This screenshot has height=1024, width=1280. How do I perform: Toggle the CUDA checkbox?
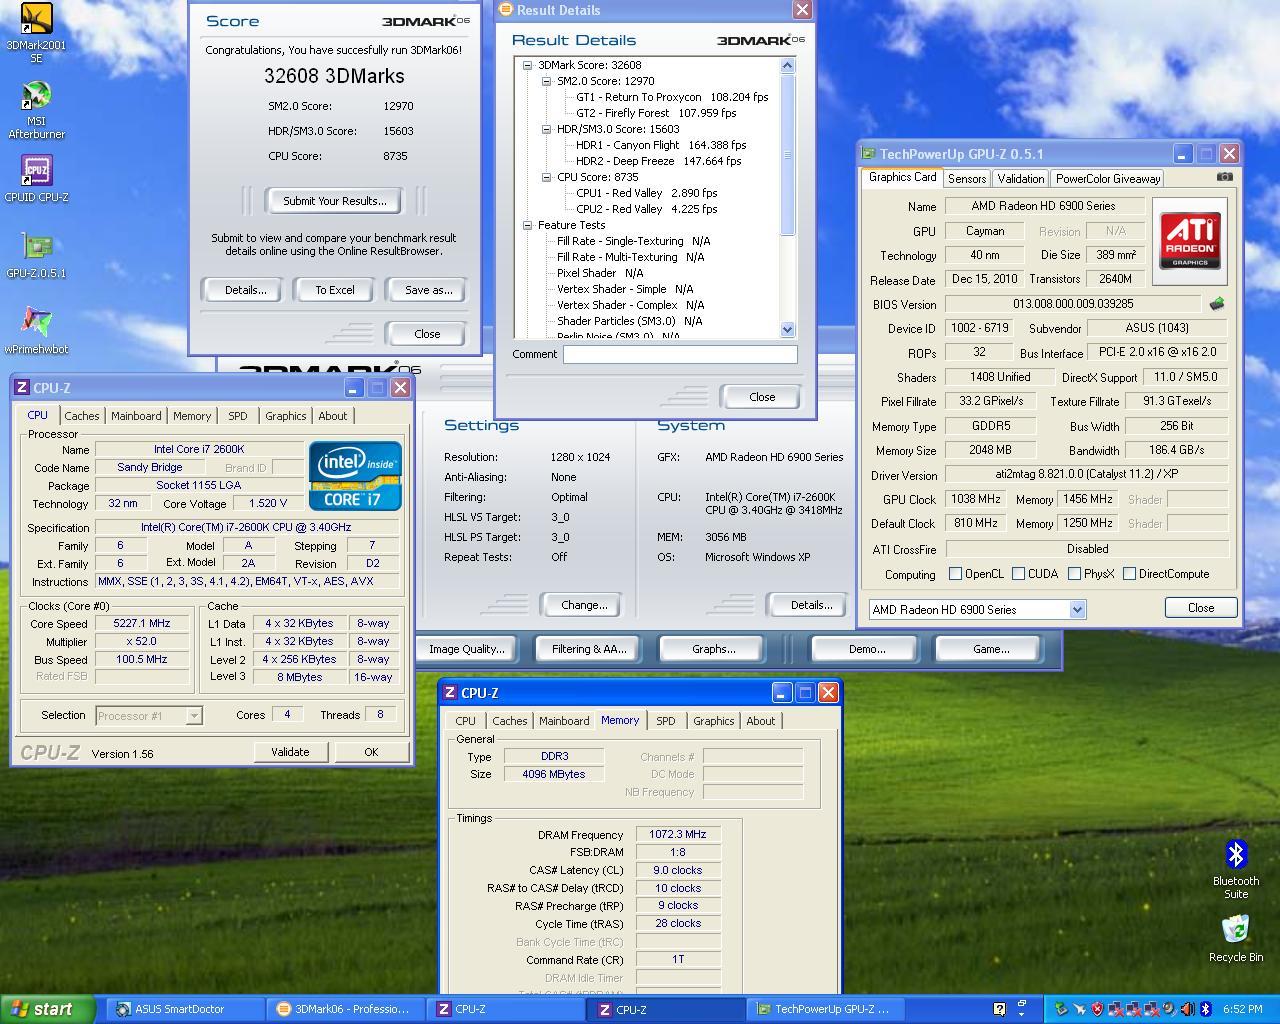point(1018,574)
